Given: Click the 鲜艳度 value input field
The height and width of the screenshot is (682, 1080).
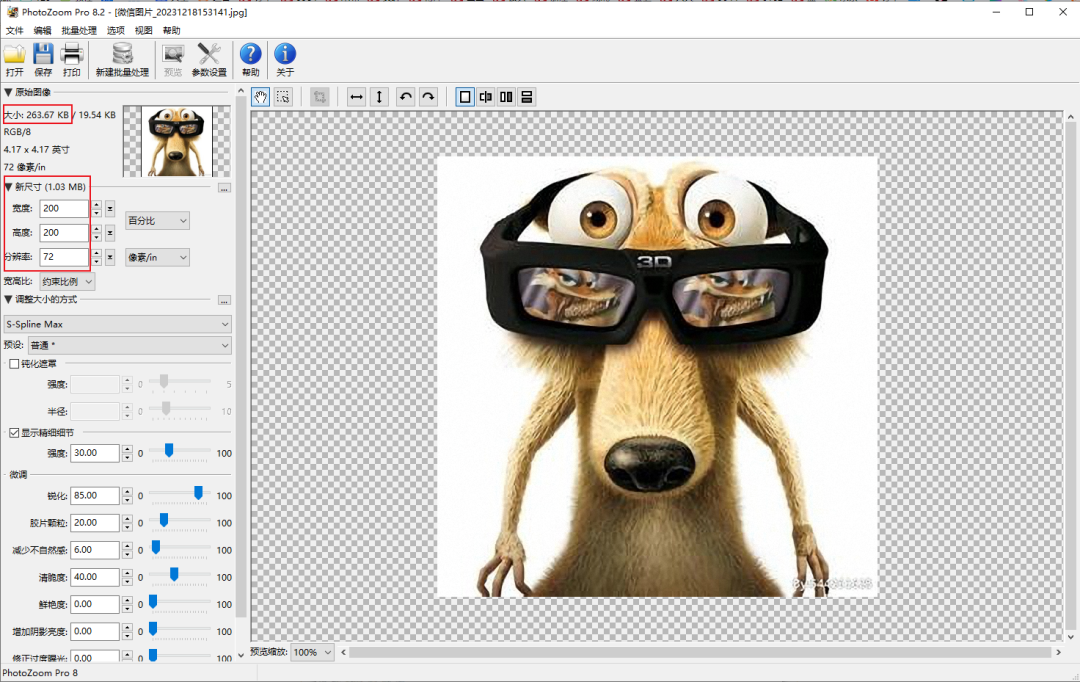Looking at the screenshot, I should pyautogui.click(x=95, y=604).
